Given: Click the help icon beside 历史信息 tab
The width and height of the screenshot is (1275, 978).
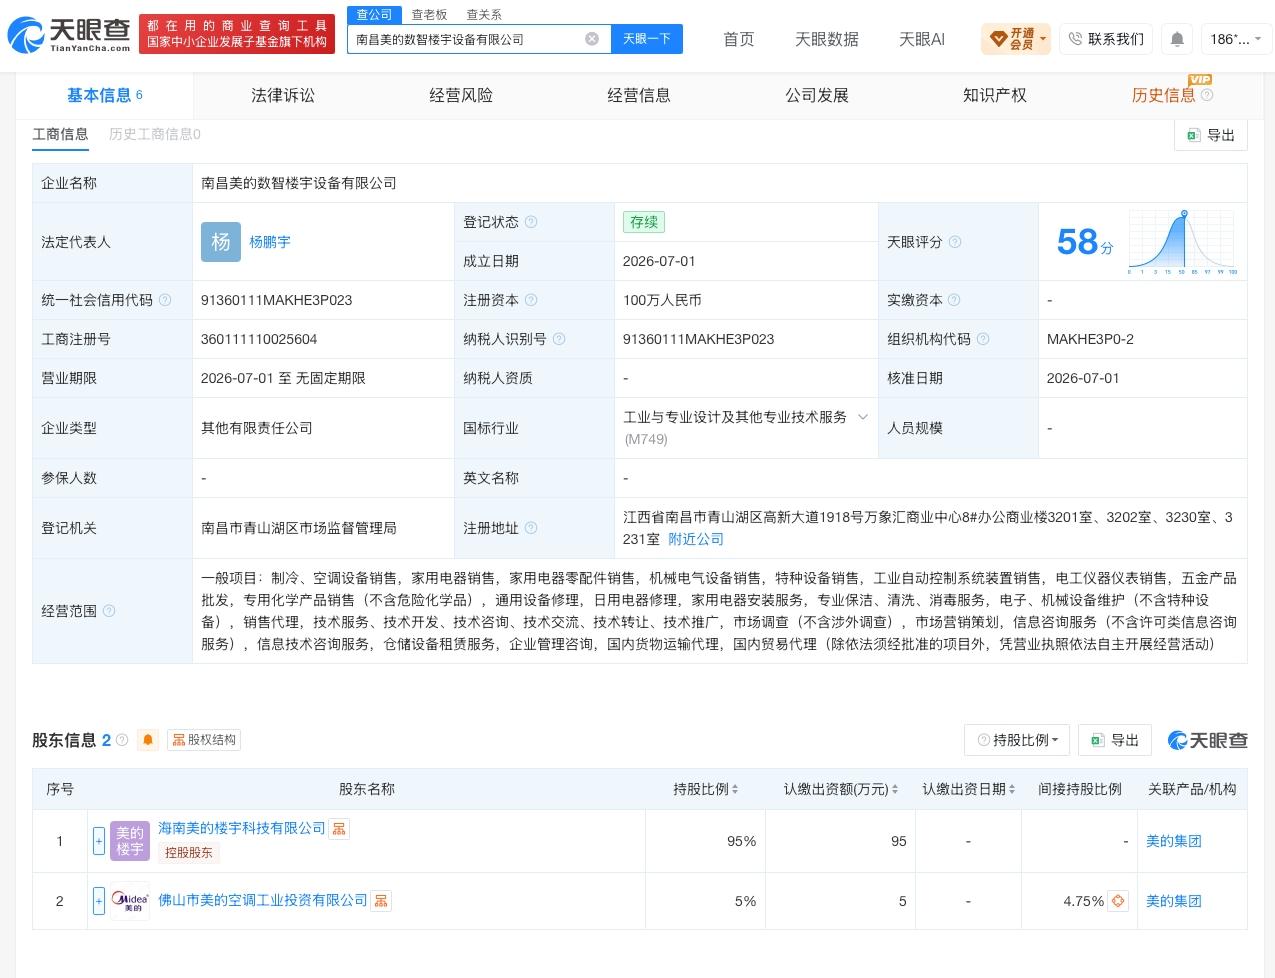Looking at the screenshot, I should 1207,95.
